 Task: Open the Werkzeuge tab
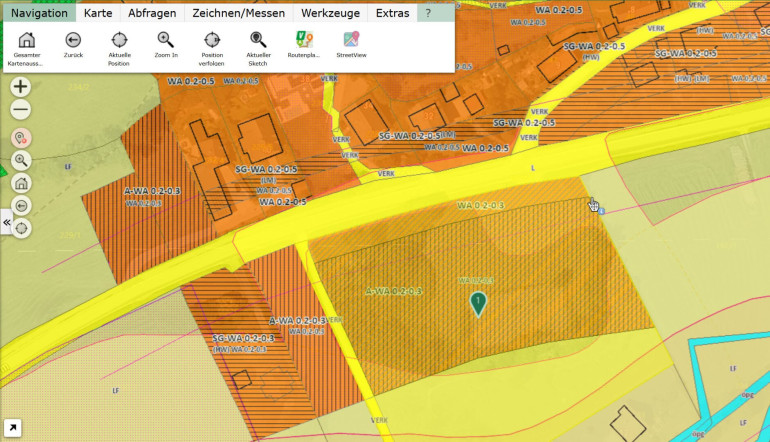330,14
